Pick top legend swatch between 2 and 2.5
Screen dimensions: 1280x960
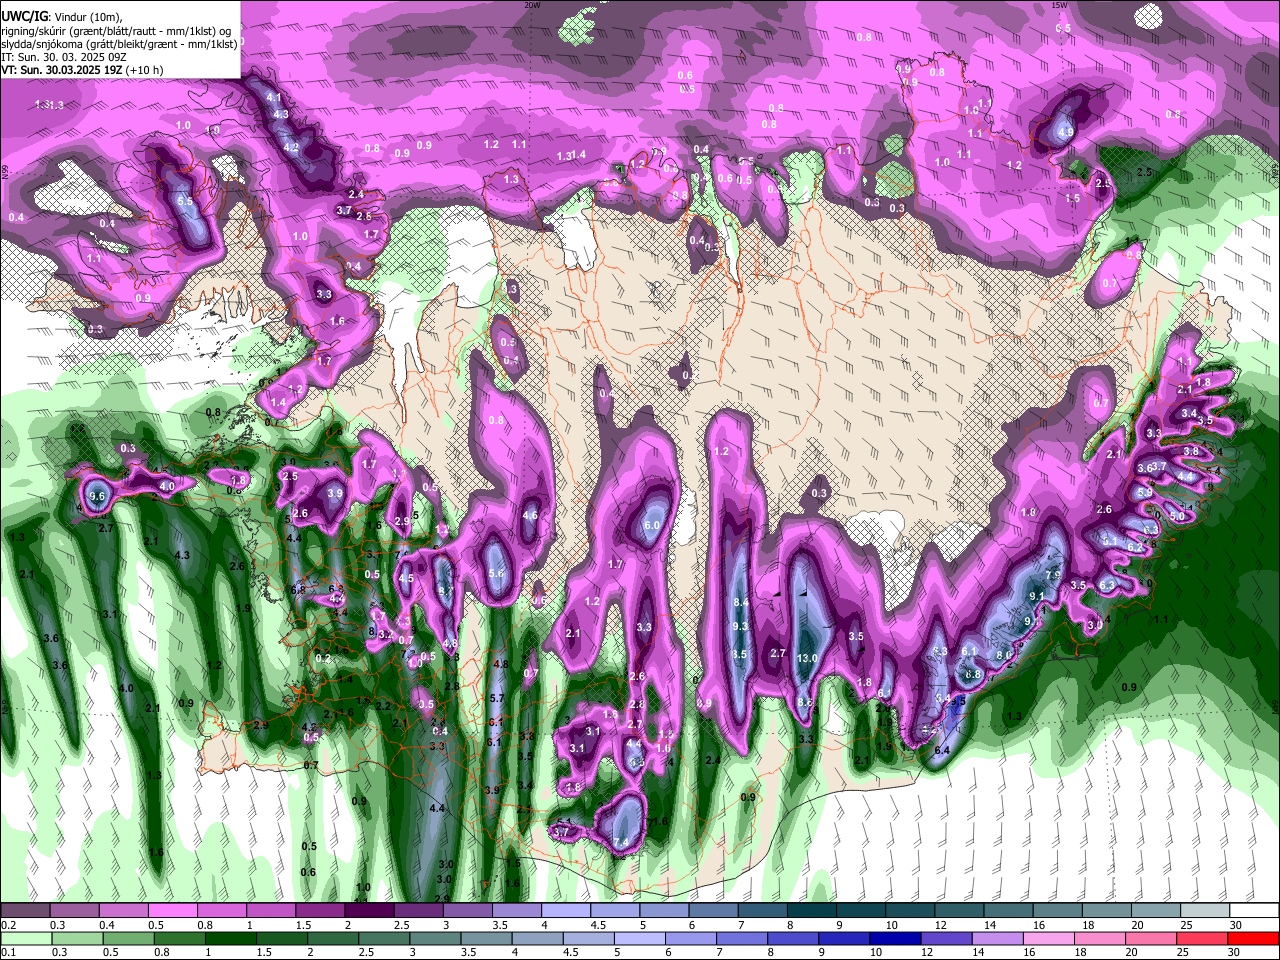pos(369,911)
